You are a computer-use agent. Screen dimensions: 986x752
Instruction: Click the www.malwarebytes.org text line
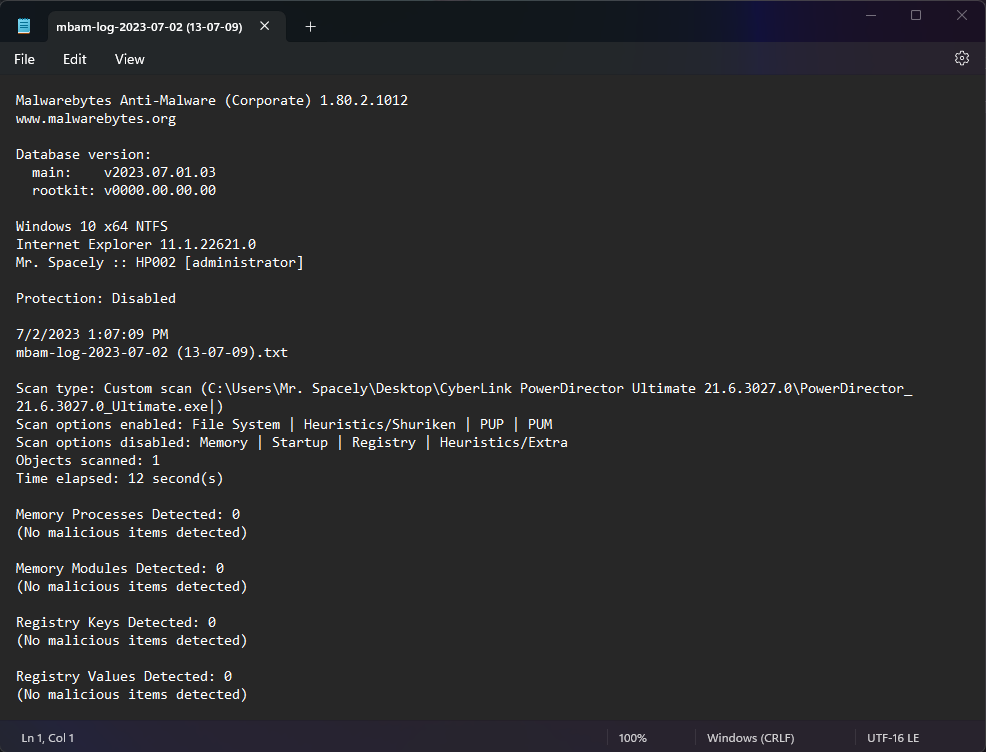pyautogui.click(x=96, y=118)
